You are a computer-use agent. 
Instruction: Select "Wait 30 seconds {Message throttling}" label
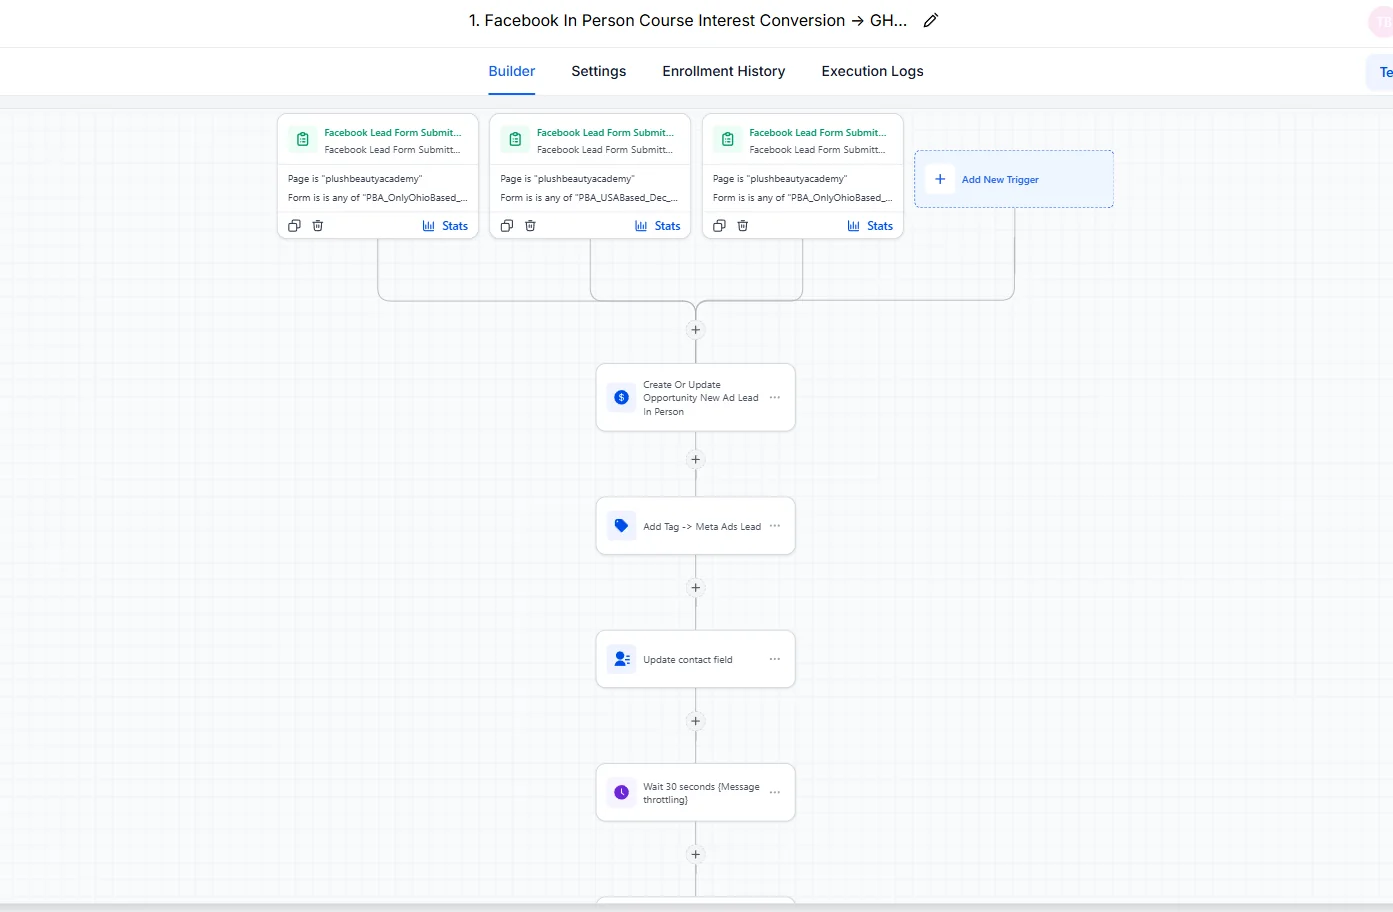(x=701, y=793)
